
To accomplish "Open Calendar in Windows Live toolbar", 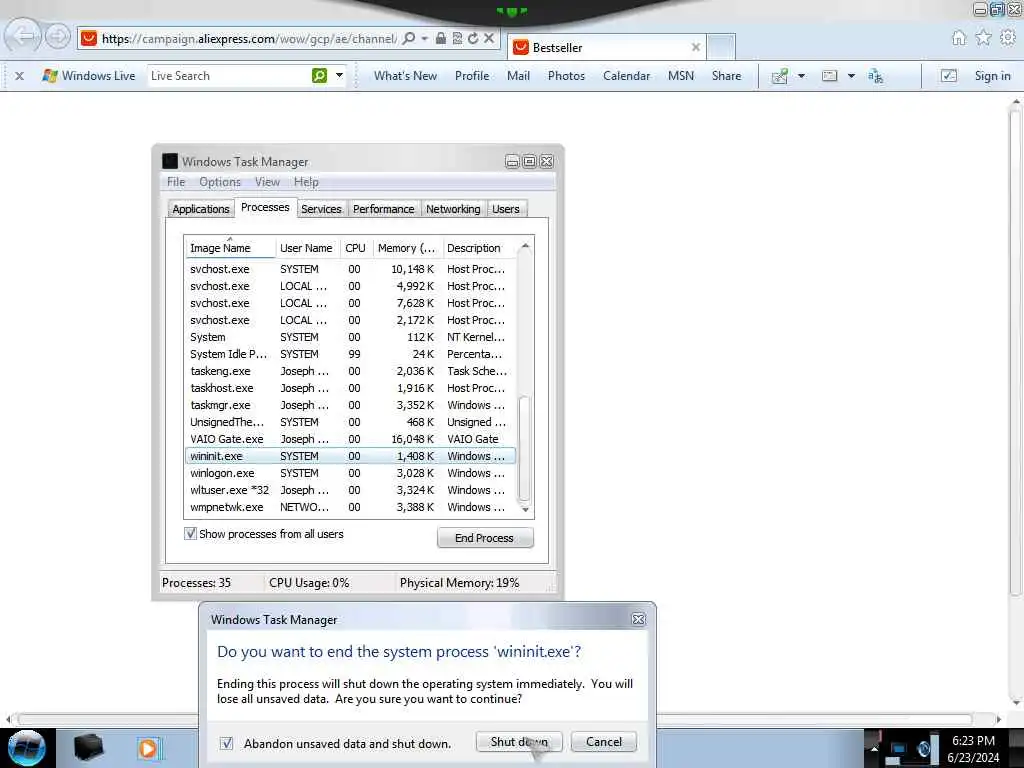I will (x=626, y=76).
